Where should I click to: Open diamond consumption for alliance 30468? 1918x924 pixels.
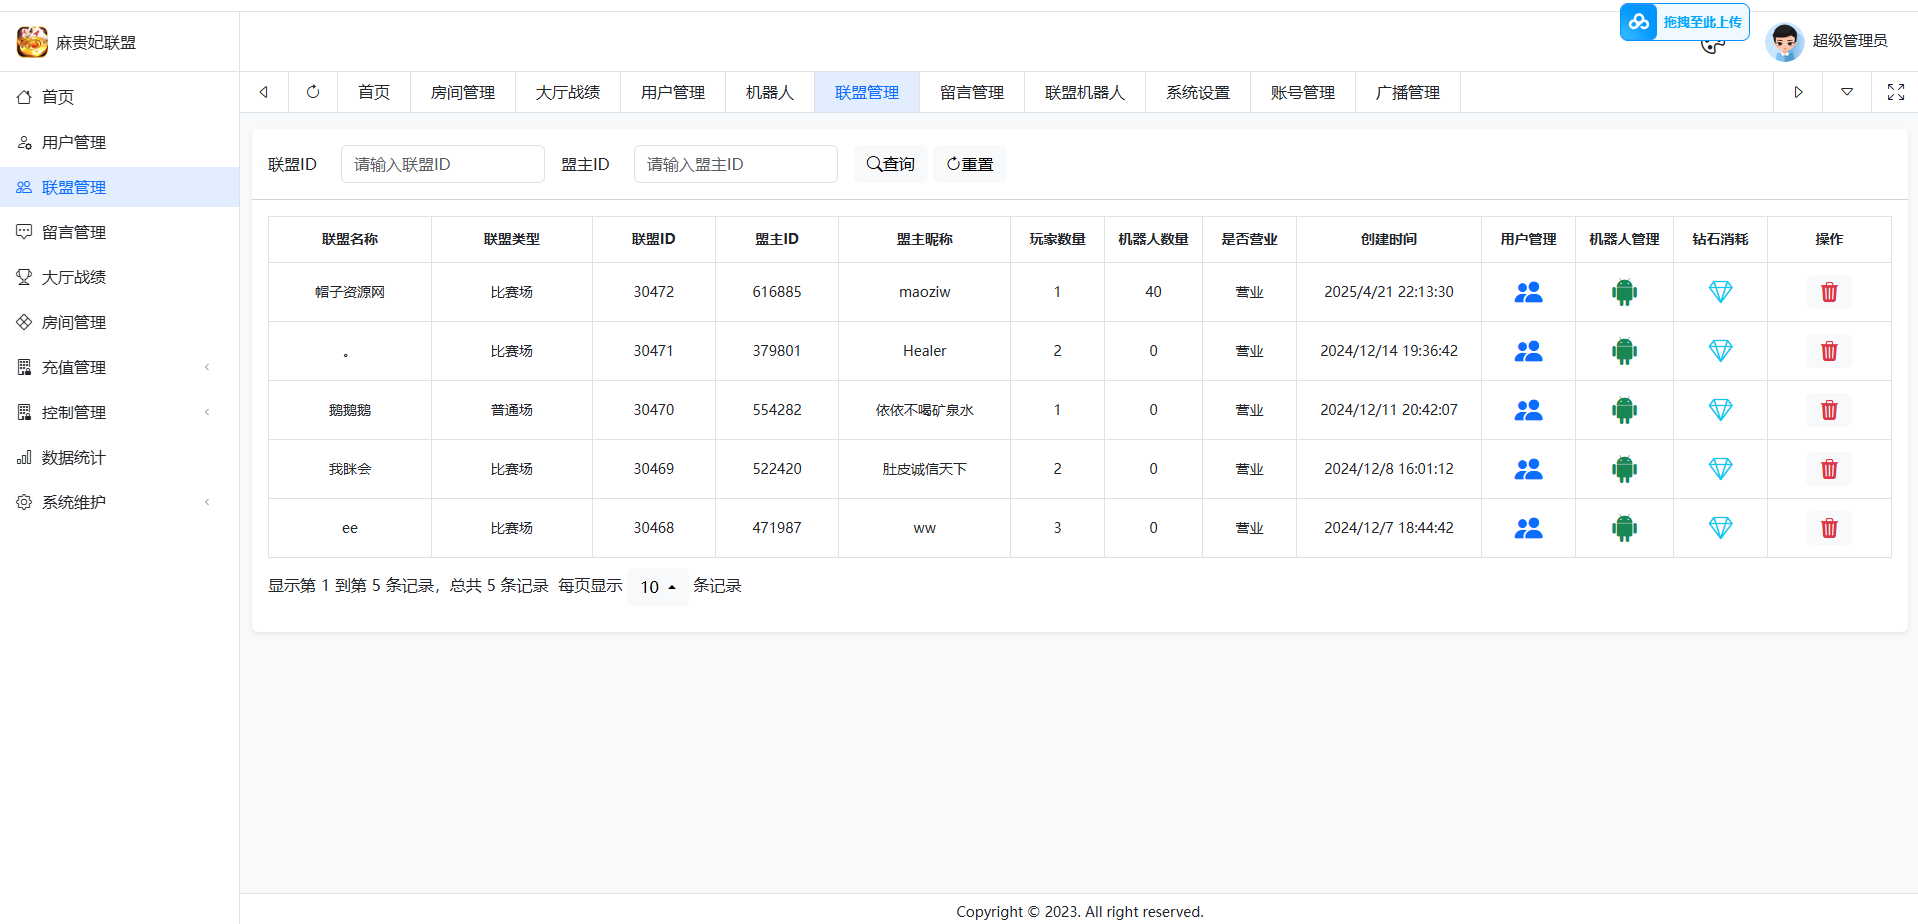(x=1720, y=528)
